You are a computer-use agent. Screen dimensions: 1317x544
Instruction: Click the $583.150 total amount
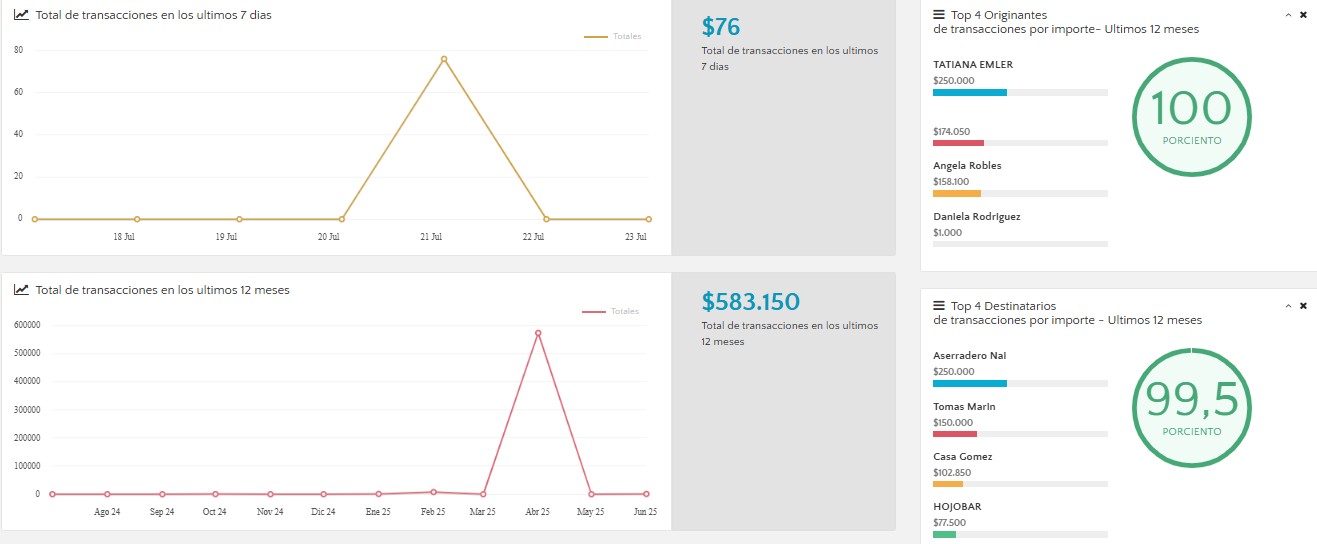click(x=751, y=301)
